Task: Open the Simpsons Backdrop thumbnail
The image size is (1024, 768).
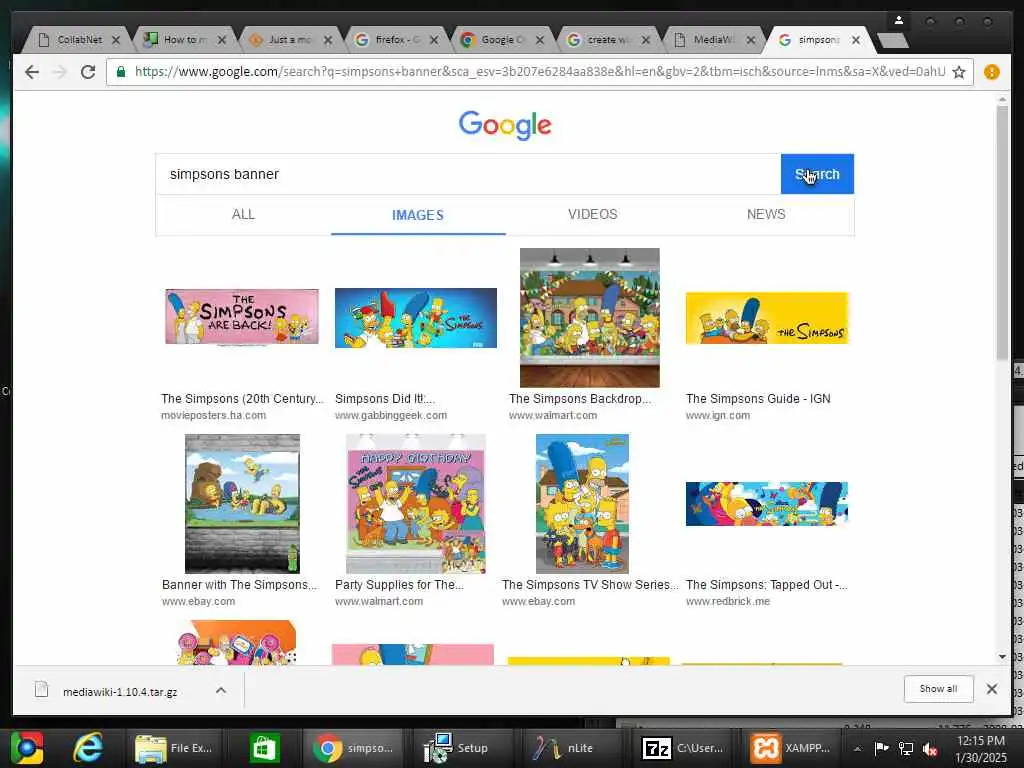Action: (590, 318)
